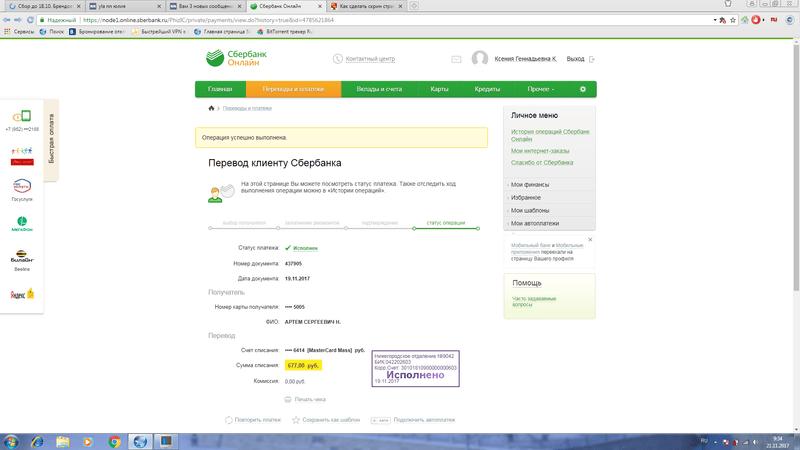Screen dimensions: 800x450
Task: Click the logout arrow icon next to Выход
Action: pyautogui.click(x=592, y=59)
